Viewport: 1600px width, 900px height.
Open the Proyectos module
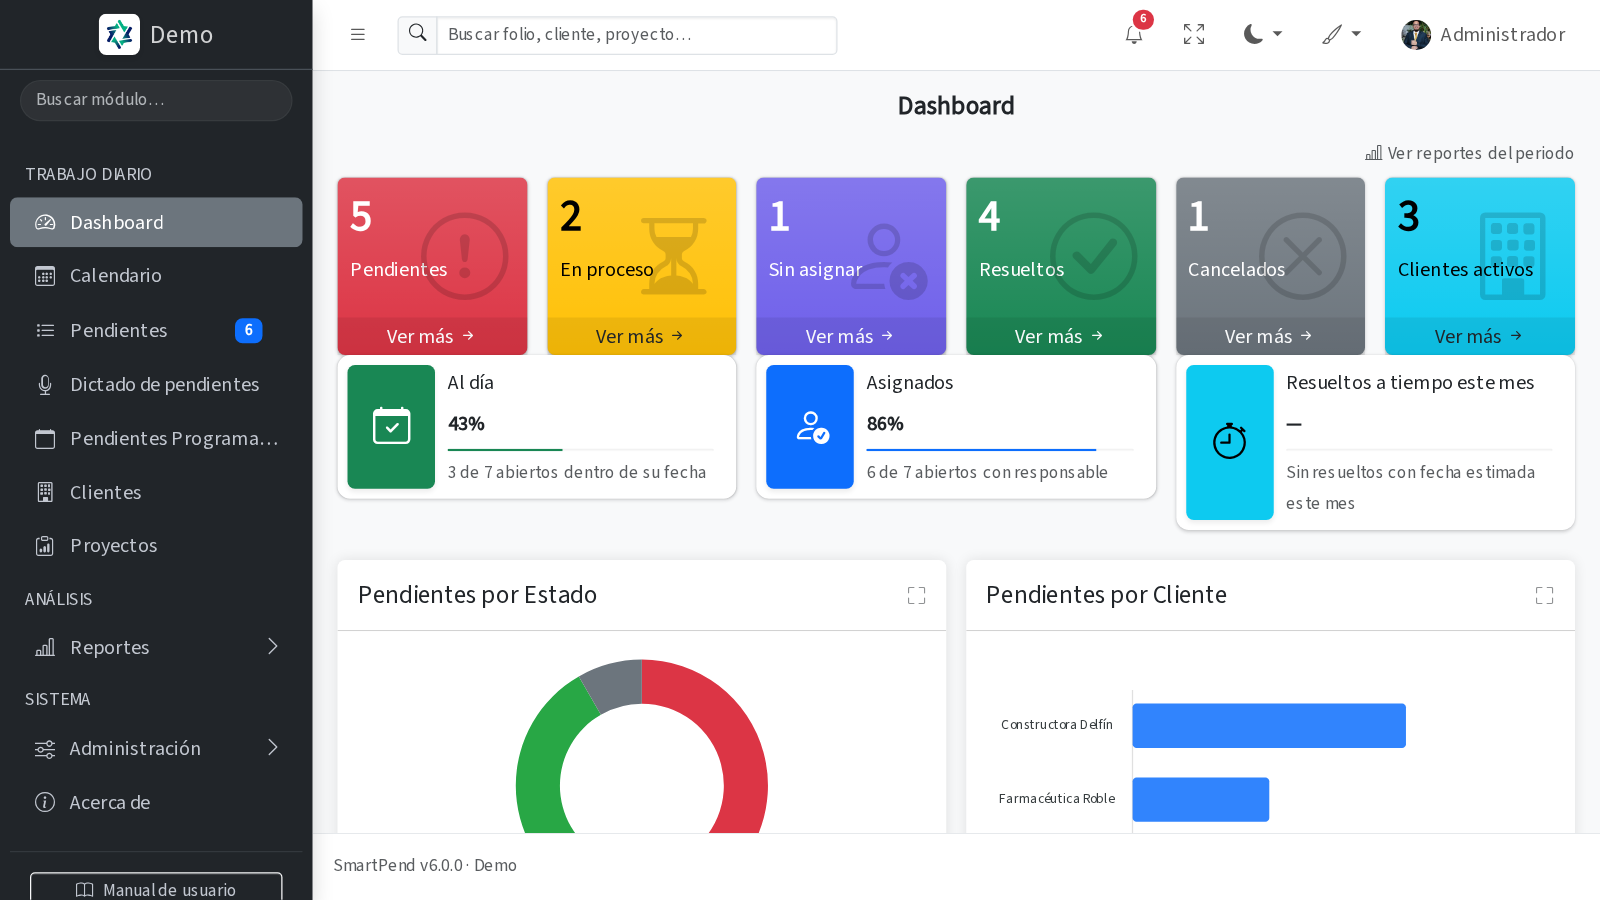156,546
